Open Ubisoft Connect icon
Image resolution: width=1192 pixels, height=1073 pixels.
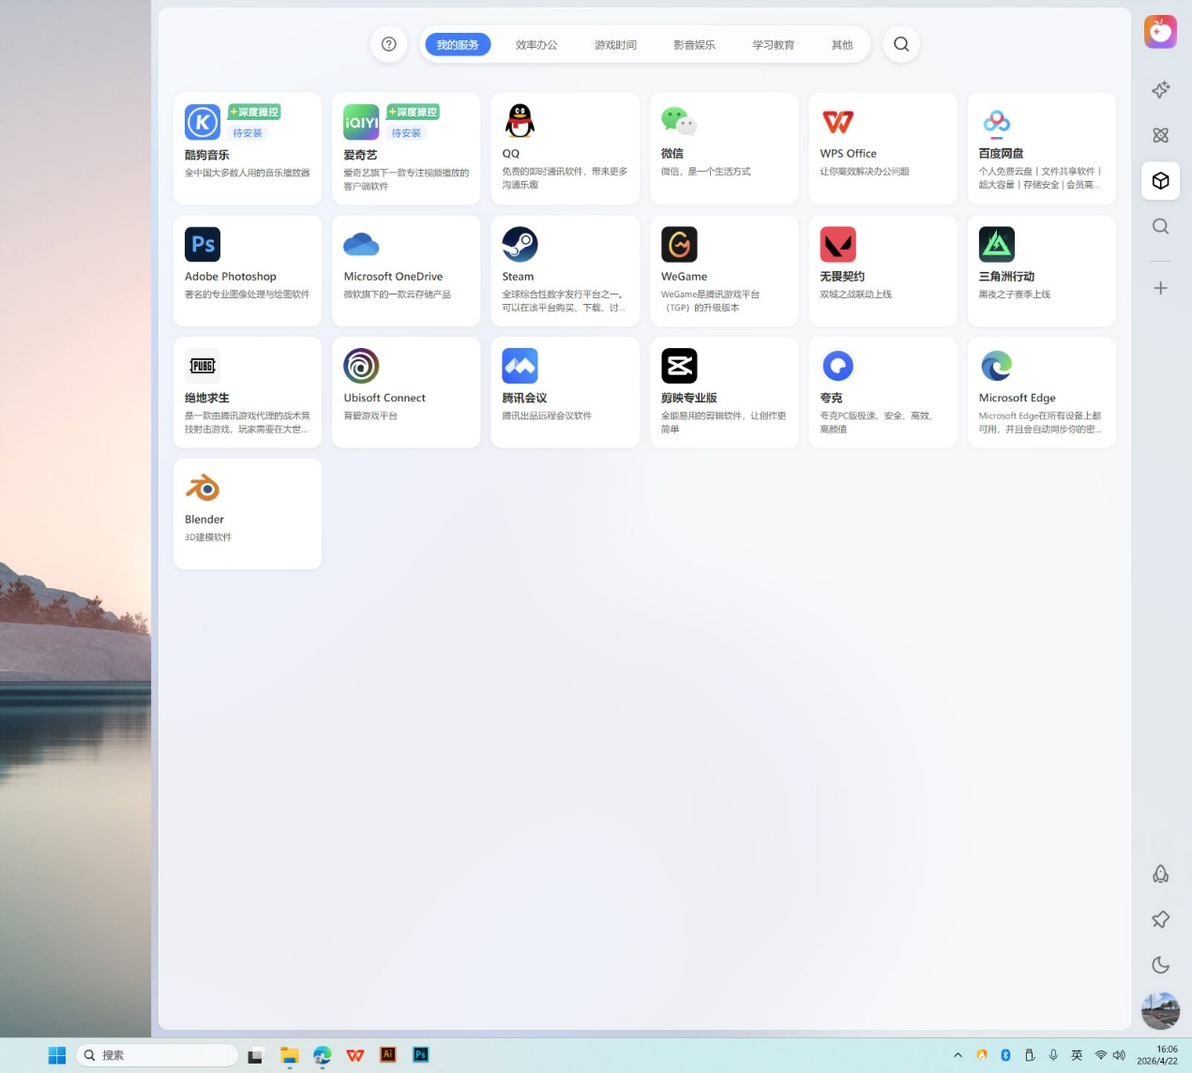361,366
